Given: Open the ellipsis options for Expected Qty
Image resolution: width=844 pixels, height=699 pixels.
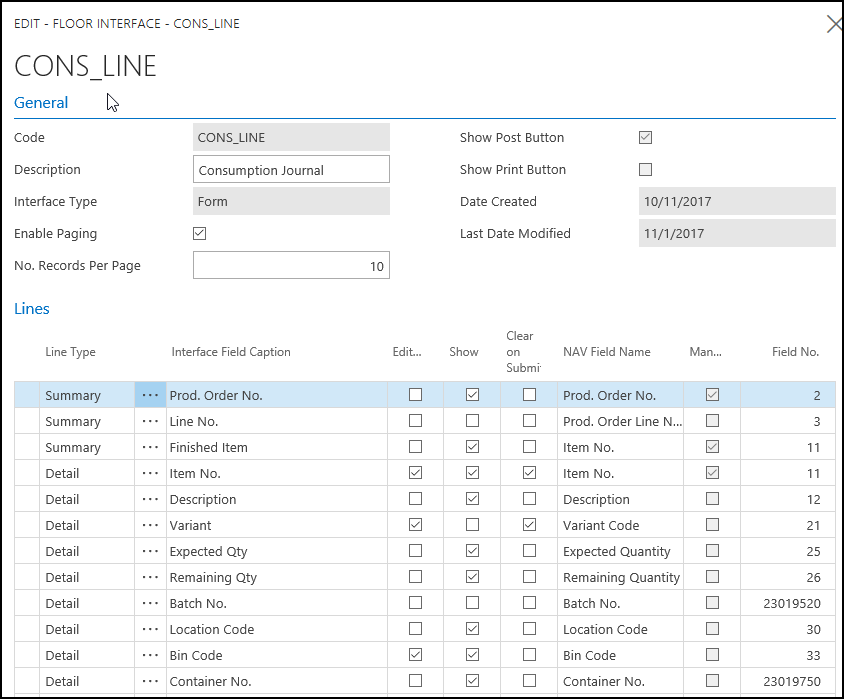Looking at the screenshot, I should 150,551.
